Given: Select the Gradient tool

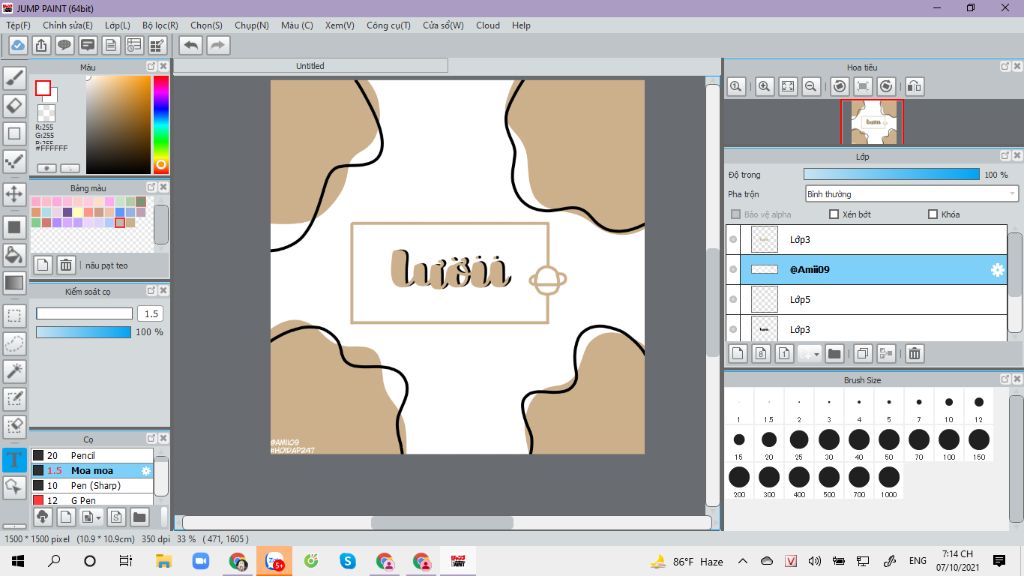Looking at the screenshot, I should click(14, 283).
